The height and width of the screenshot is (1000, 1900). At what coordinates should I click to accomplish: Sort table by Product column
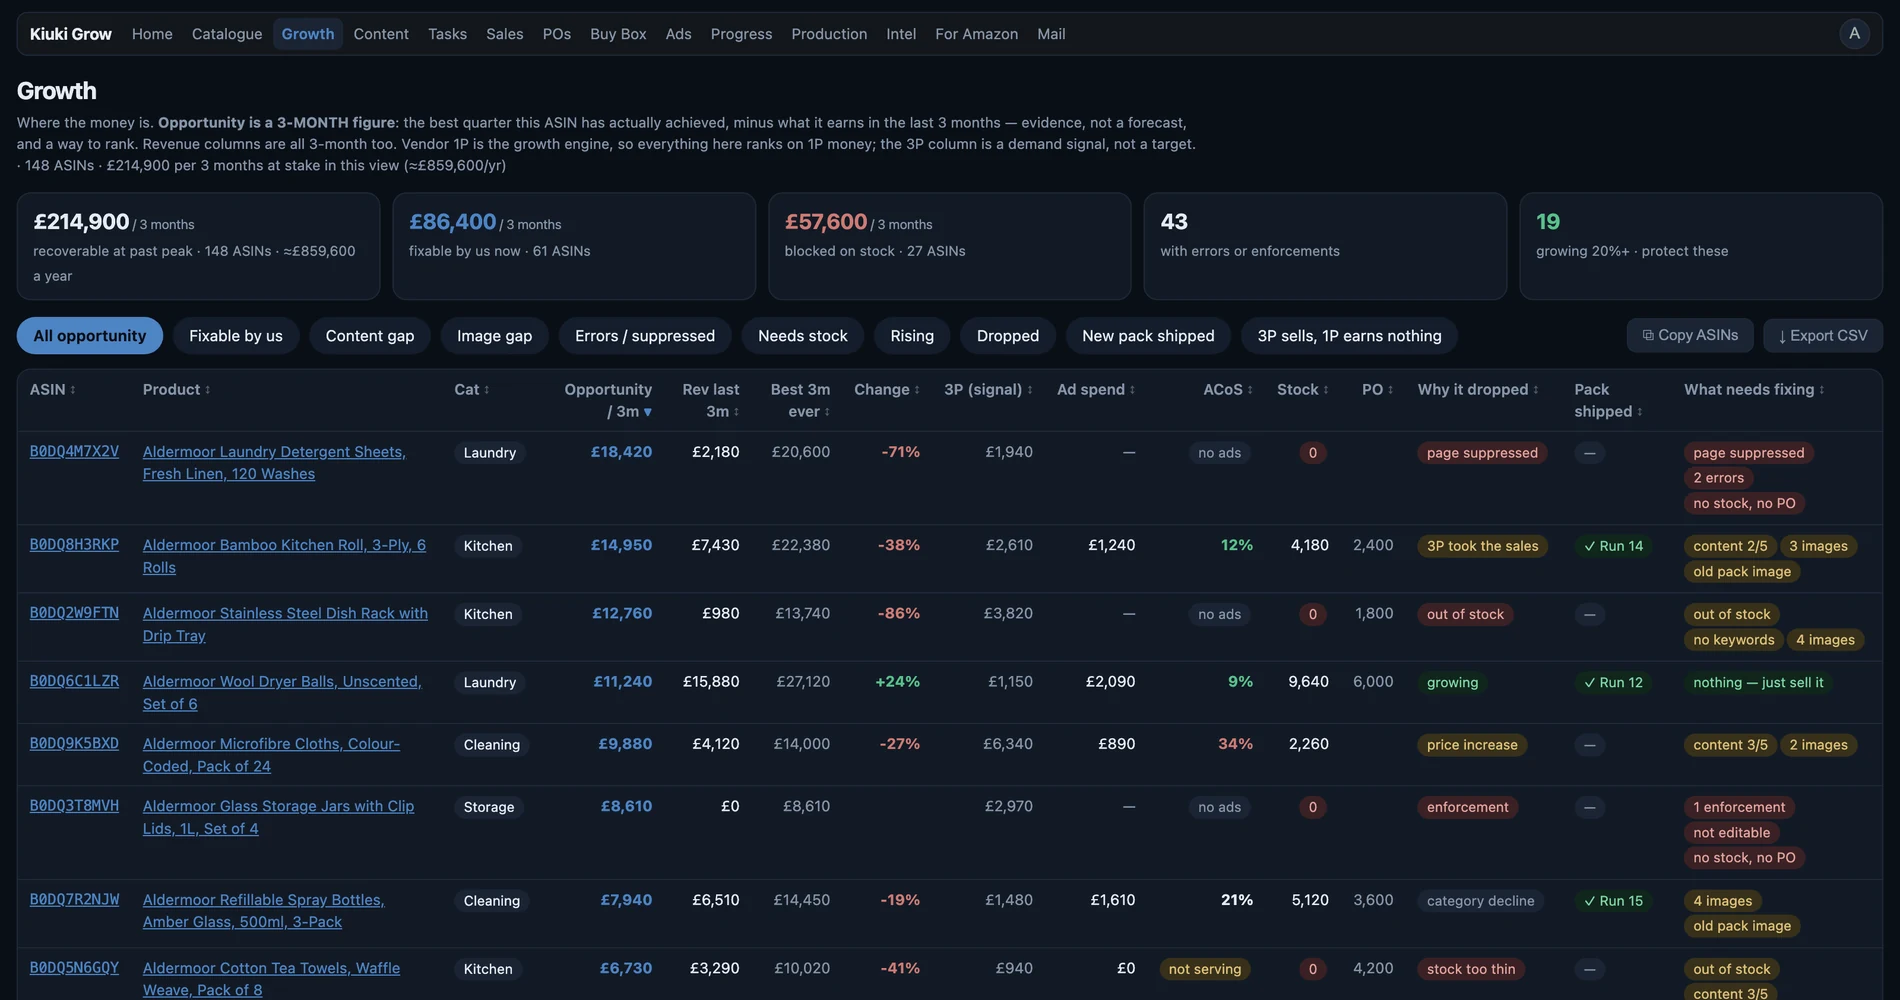pyautogui.click(x=176, y=390)
